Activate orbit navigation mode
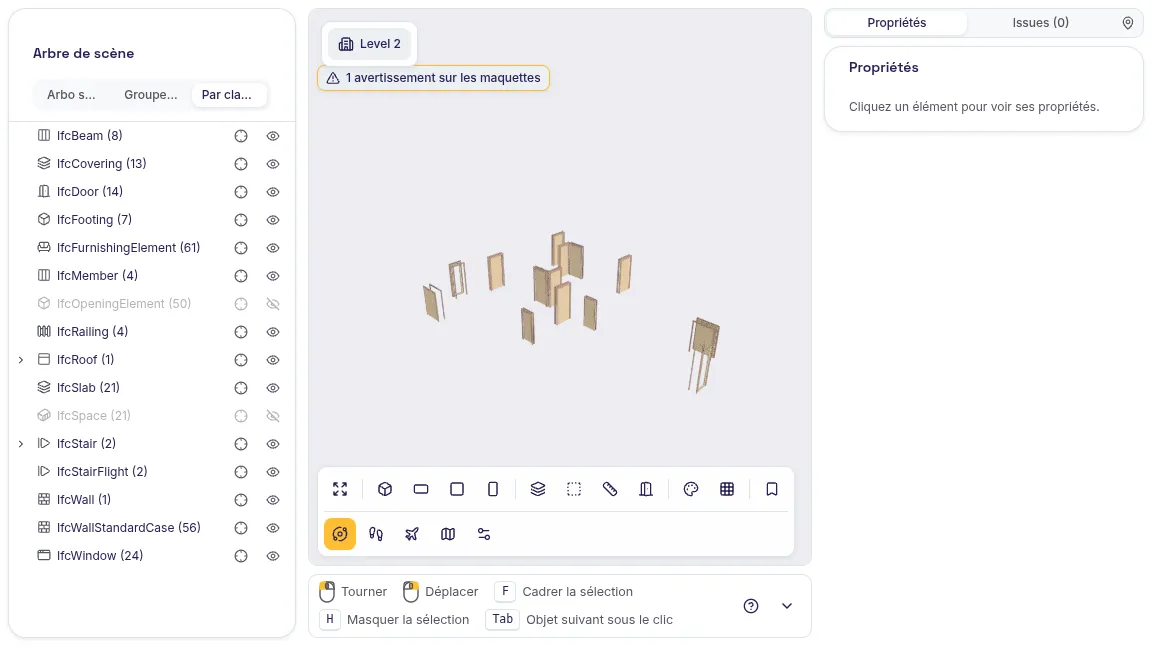The image size is (1152, 648). click(x=339, y=534)
